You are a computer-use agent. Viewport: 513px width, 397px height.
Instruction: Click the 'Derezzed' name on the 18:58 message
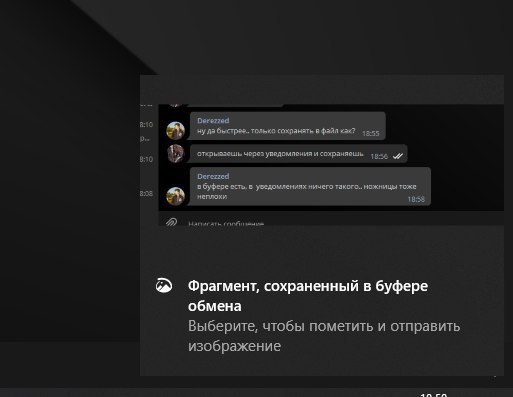pos(213,176)
